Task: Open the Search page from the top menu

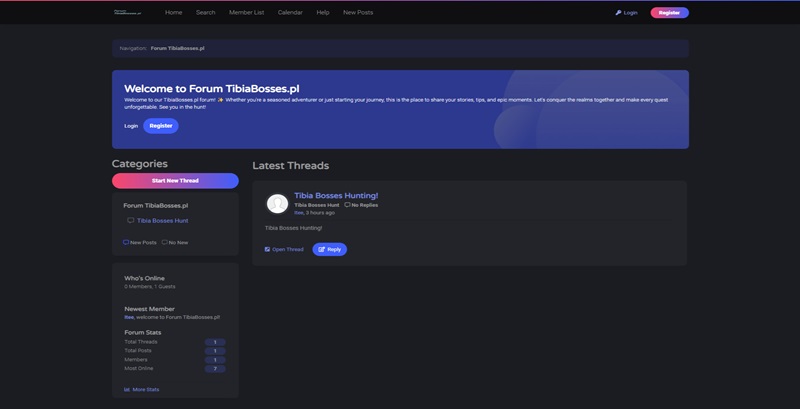Action: (x=206, y=12)
